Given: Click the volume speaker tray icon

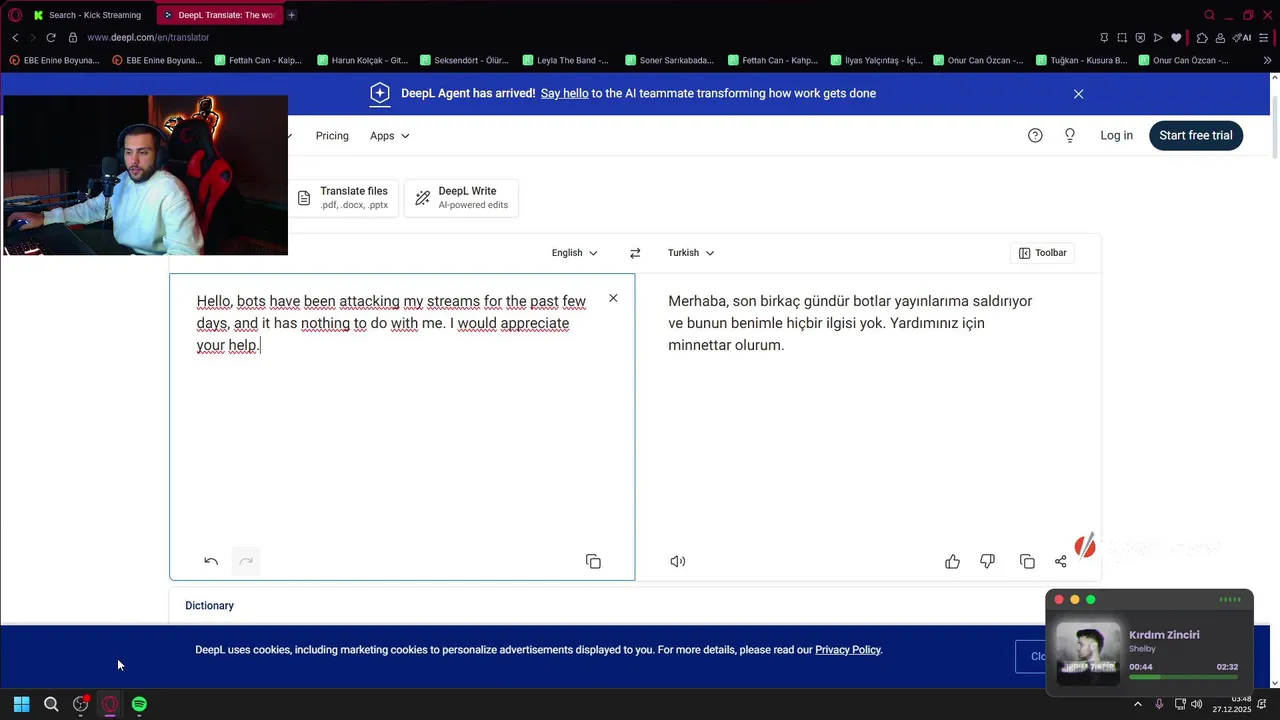Looking at the screenshot, I should (x=1197, y=704).
